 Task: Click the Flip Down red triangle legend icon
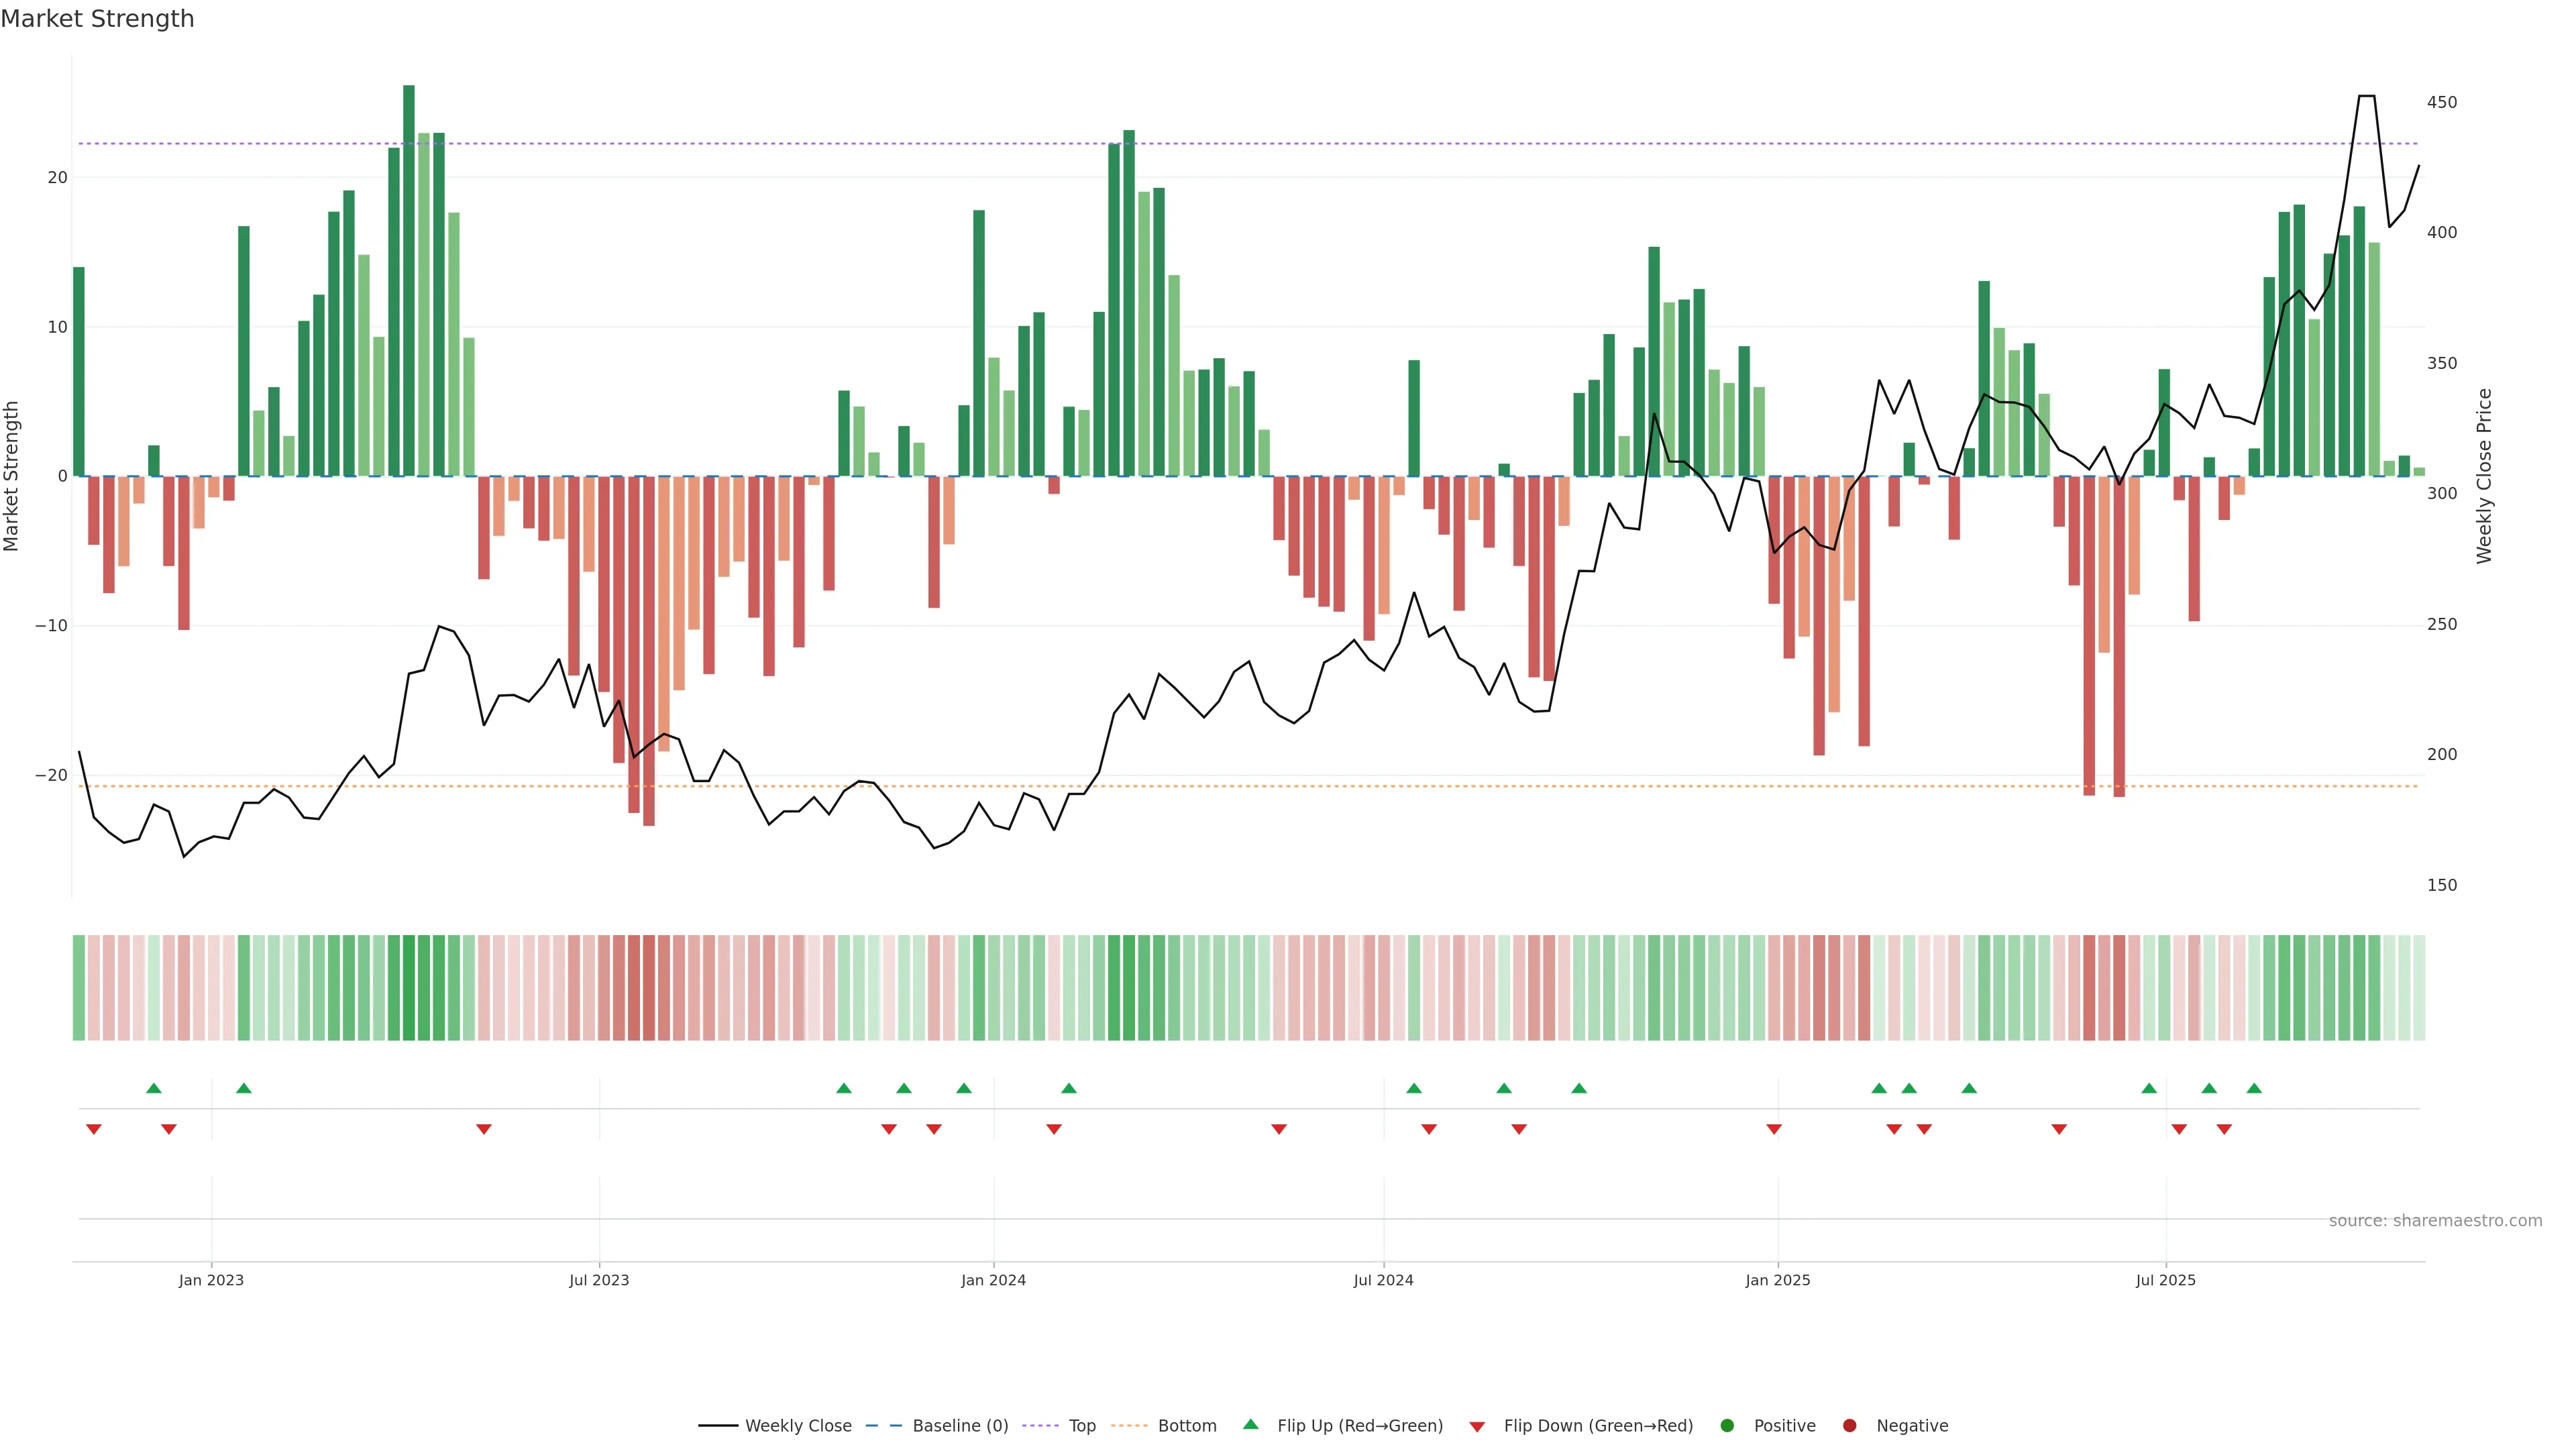coord(1477,1427)
